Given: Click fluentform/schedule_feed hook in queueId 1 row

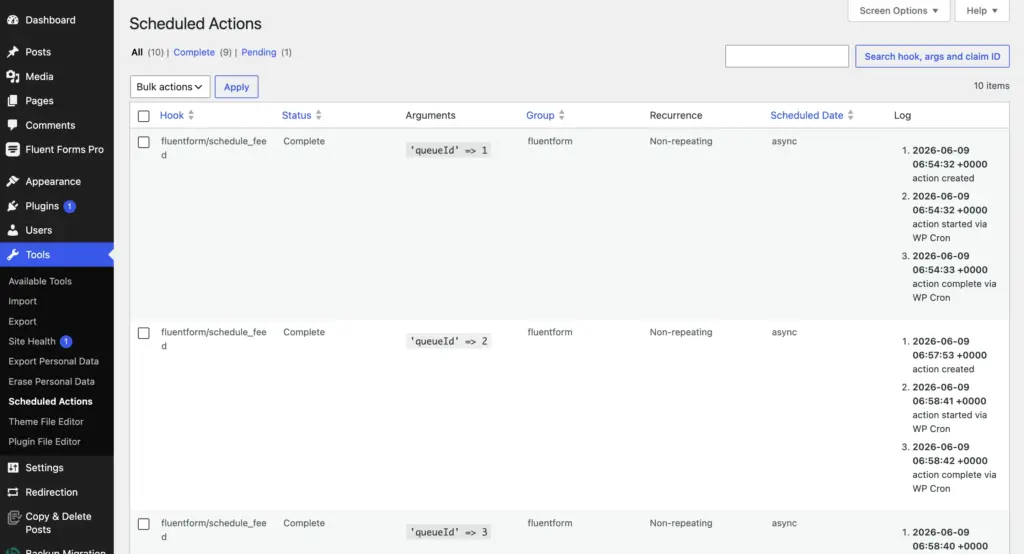Looking at the screenshot, I should coord(214,148).
